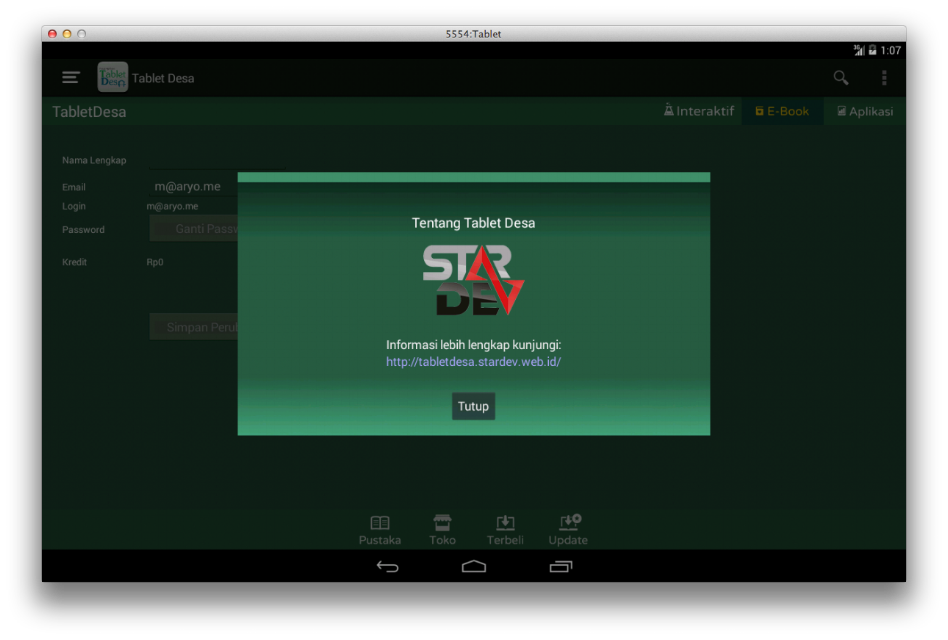Open the hamburger navigation menu
Screen dimensions: 948x640
coord(71,77)
